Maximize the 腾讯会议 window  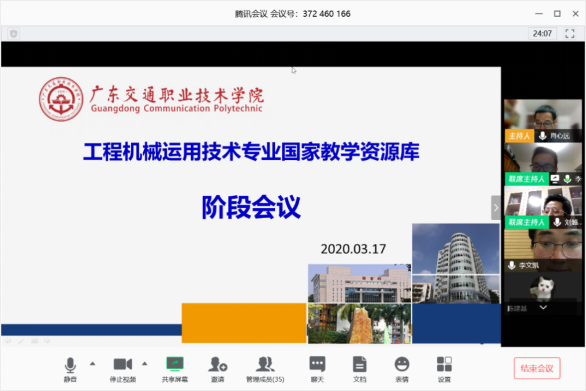tap(557, 14)
